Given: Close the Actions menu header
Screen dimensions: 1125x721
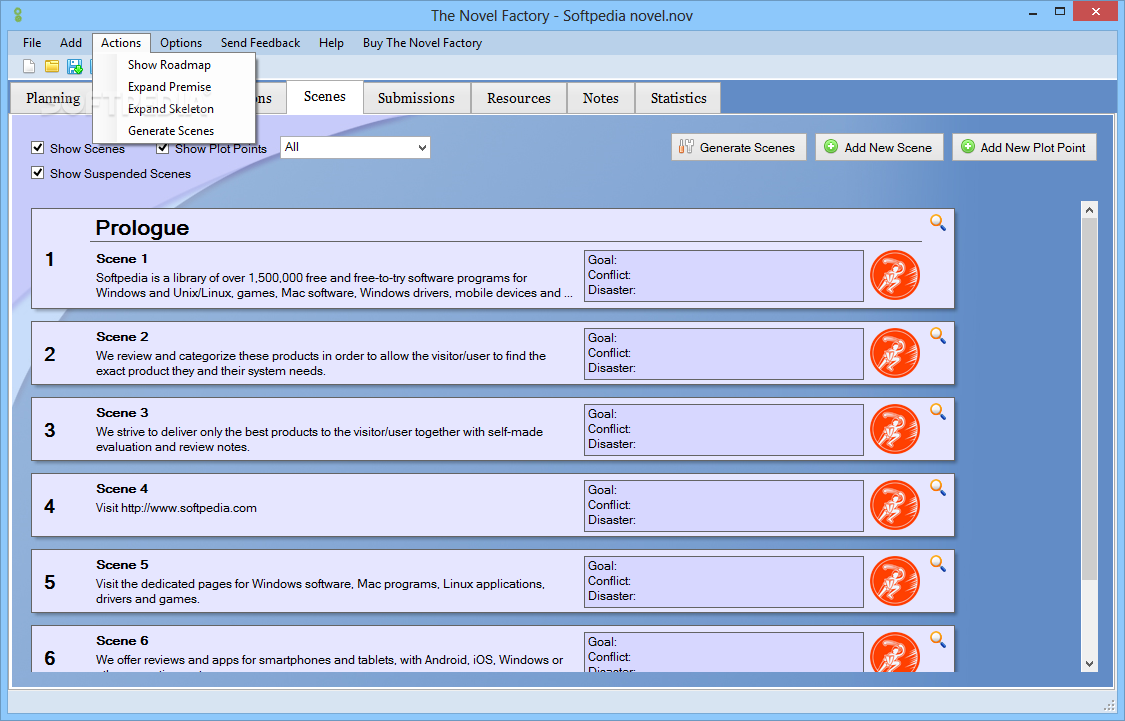Looking at the screenshot, I should [x=121, y=43].
